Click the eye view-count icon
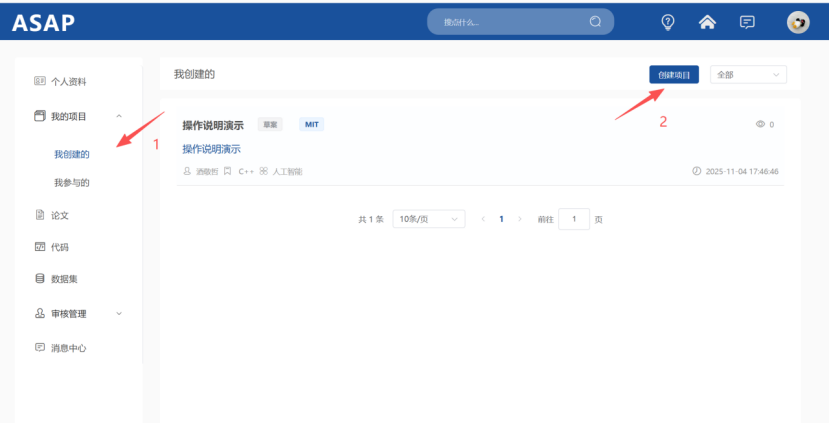The image size is (829, 423). [760, 124]
